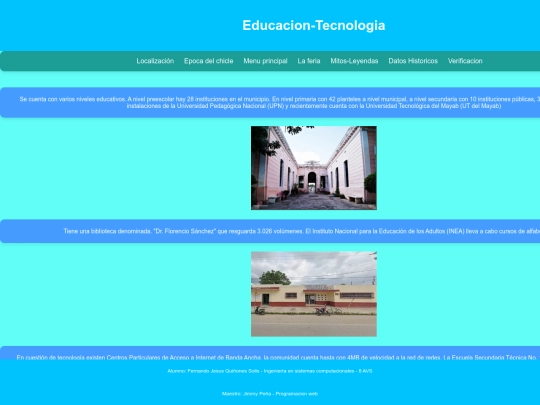Image resolution: width=540 pixels, height=405 pixels.
Task: Click the Educacion-Tecnologia page heading
Action: pyautogui.click(x=313, y=25)
